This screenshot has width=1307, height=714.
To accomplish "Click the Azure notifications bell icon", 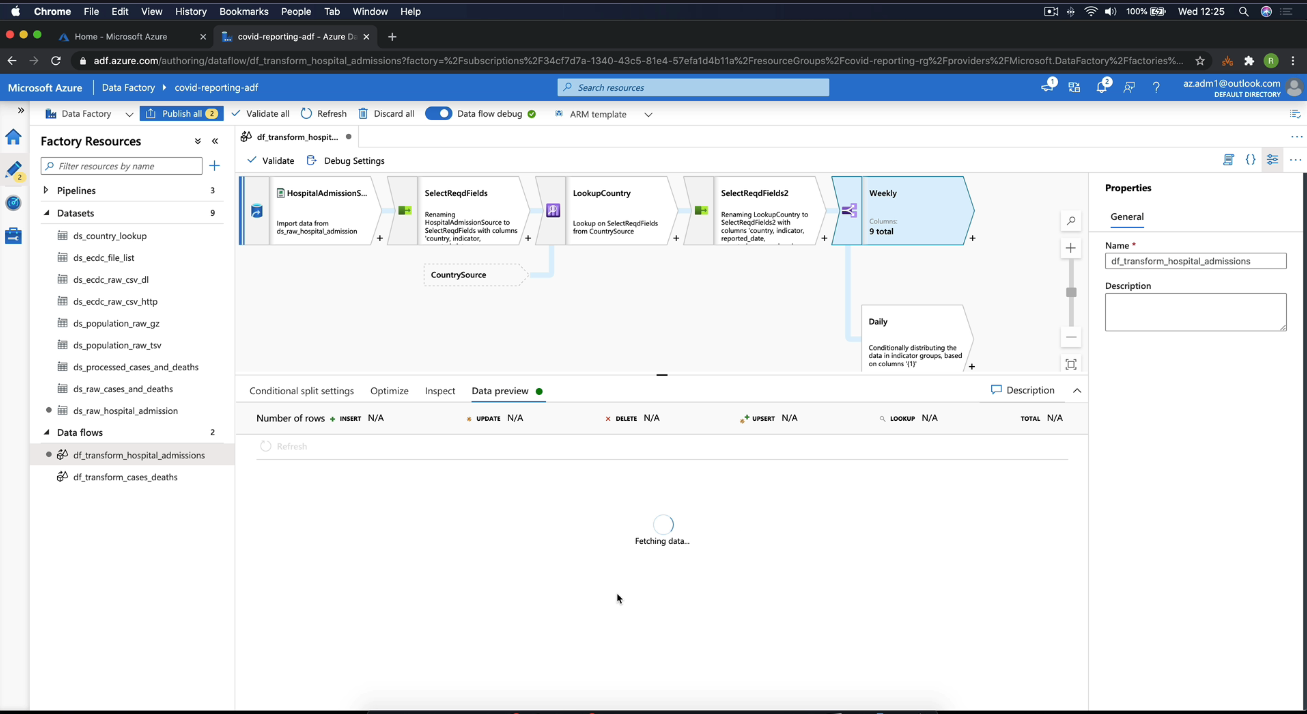I will coord(1102,87).
